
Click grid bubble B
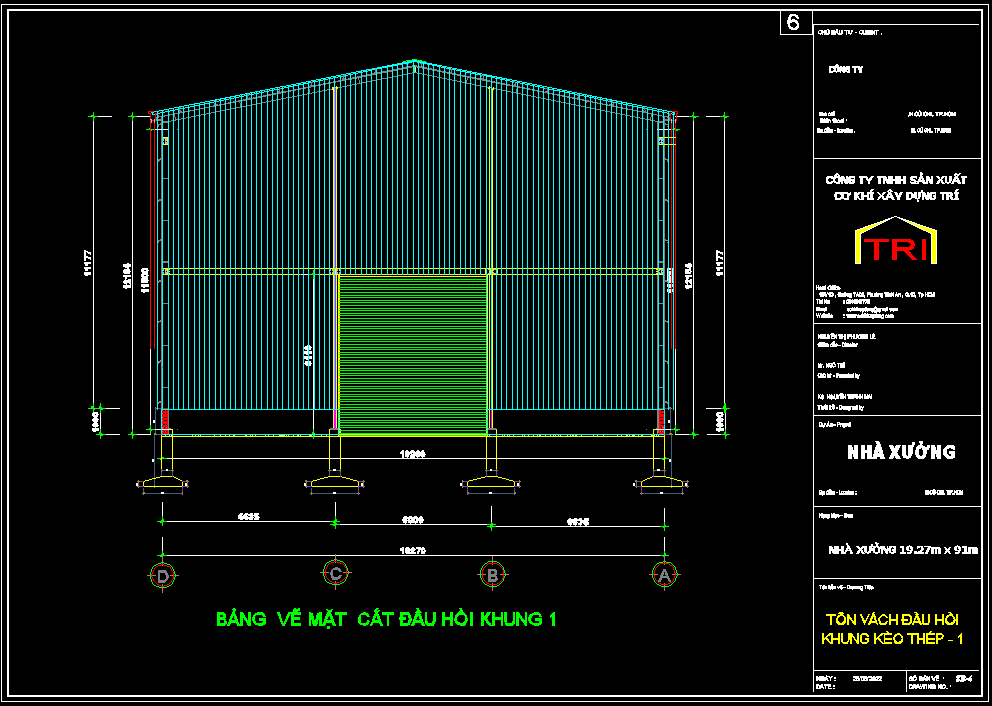pos(492,574)
